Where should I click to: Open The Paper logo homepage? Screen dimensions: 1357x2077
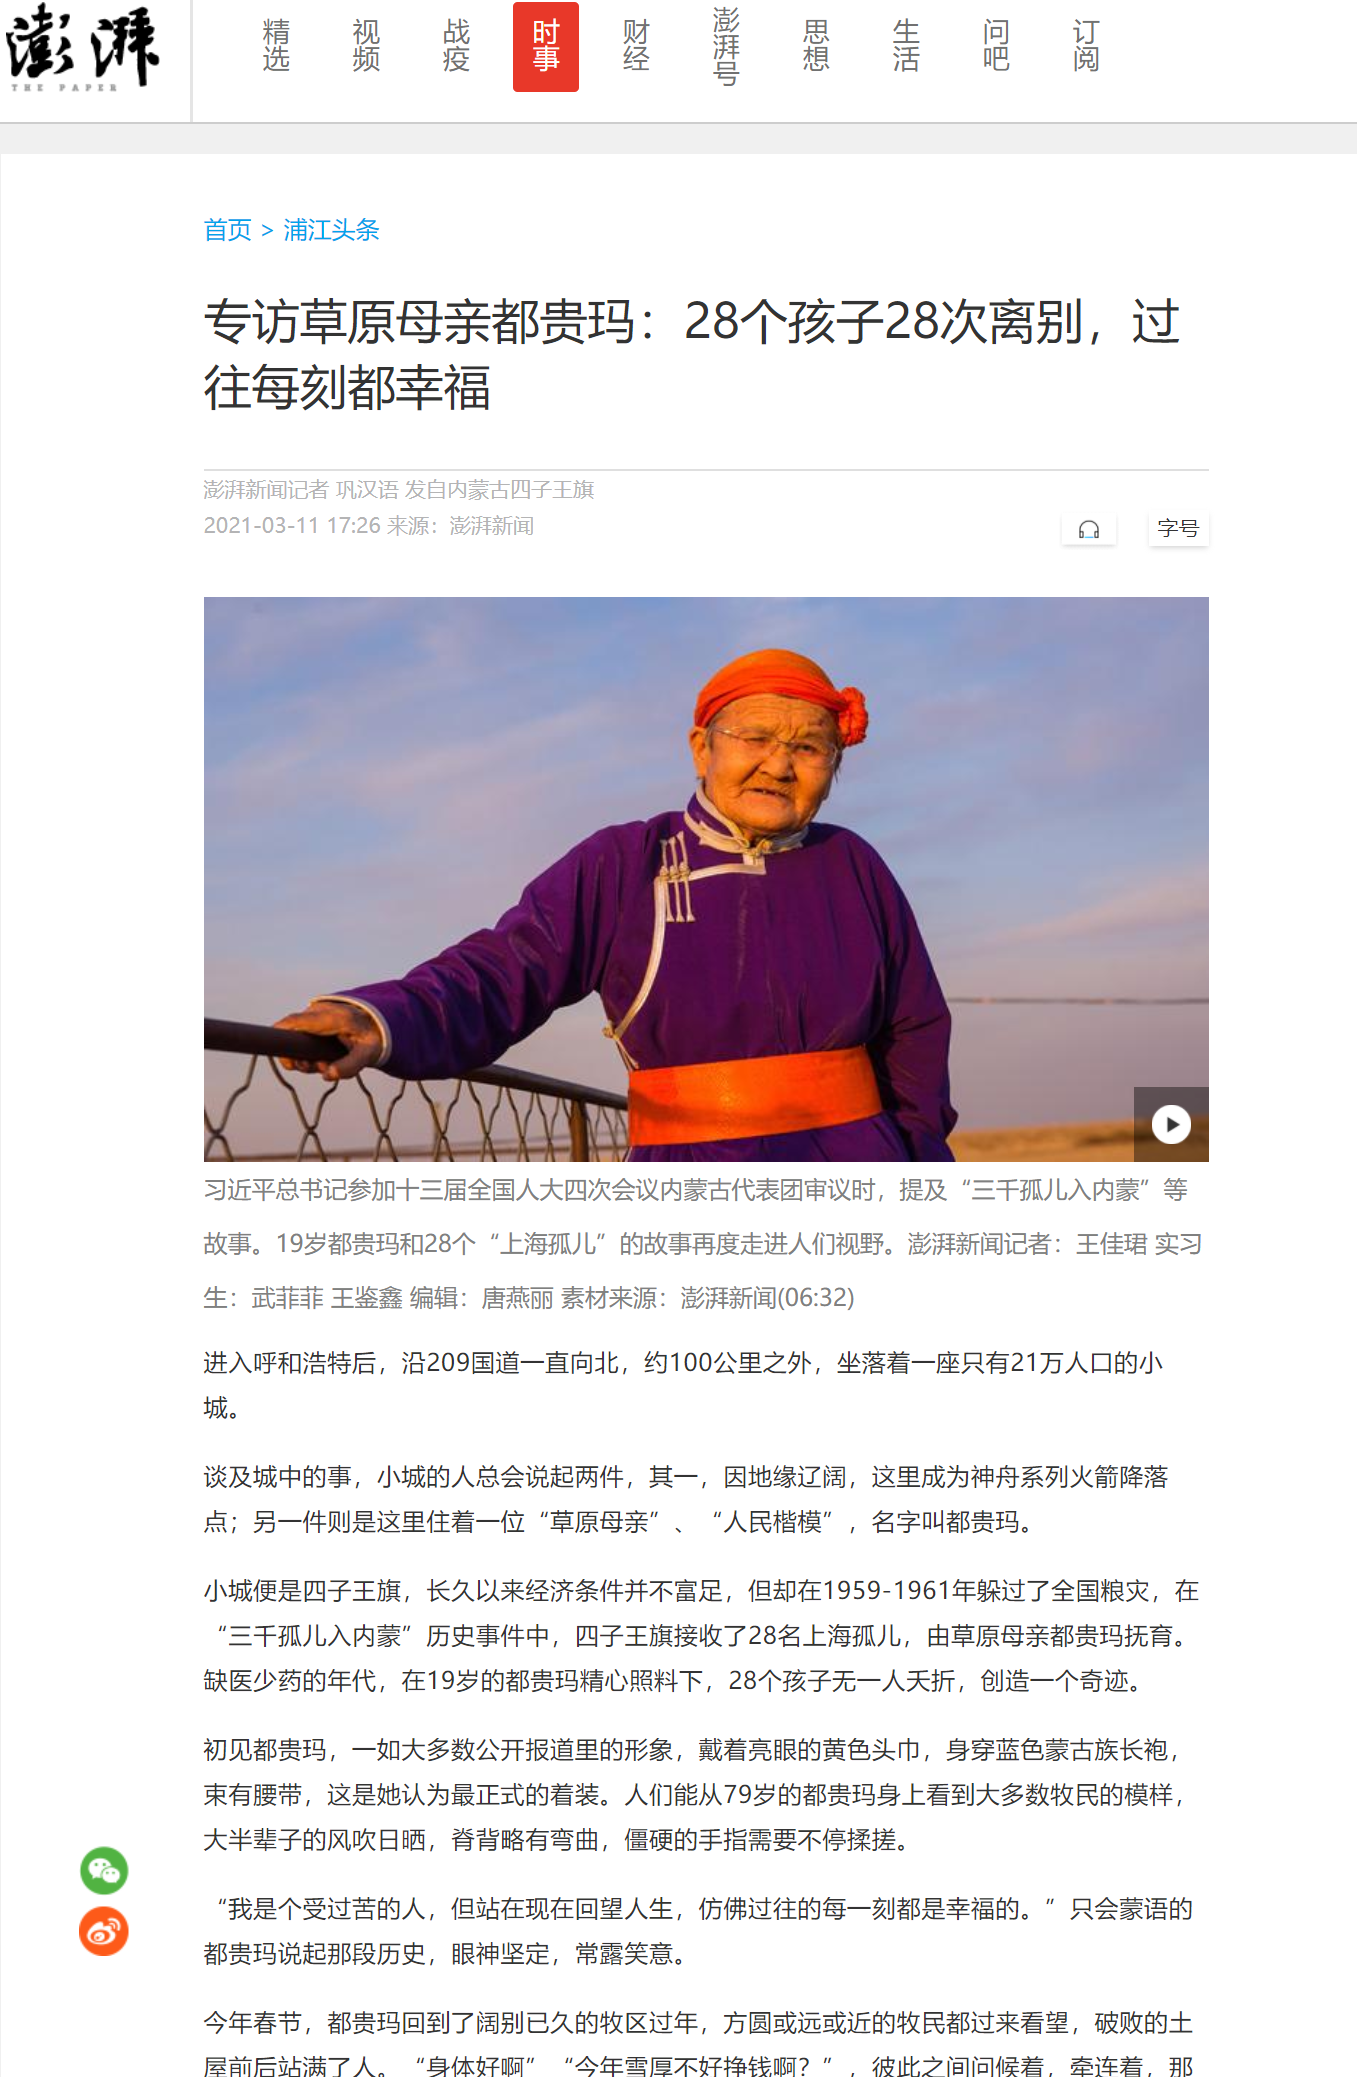click(x=83, y=47)
